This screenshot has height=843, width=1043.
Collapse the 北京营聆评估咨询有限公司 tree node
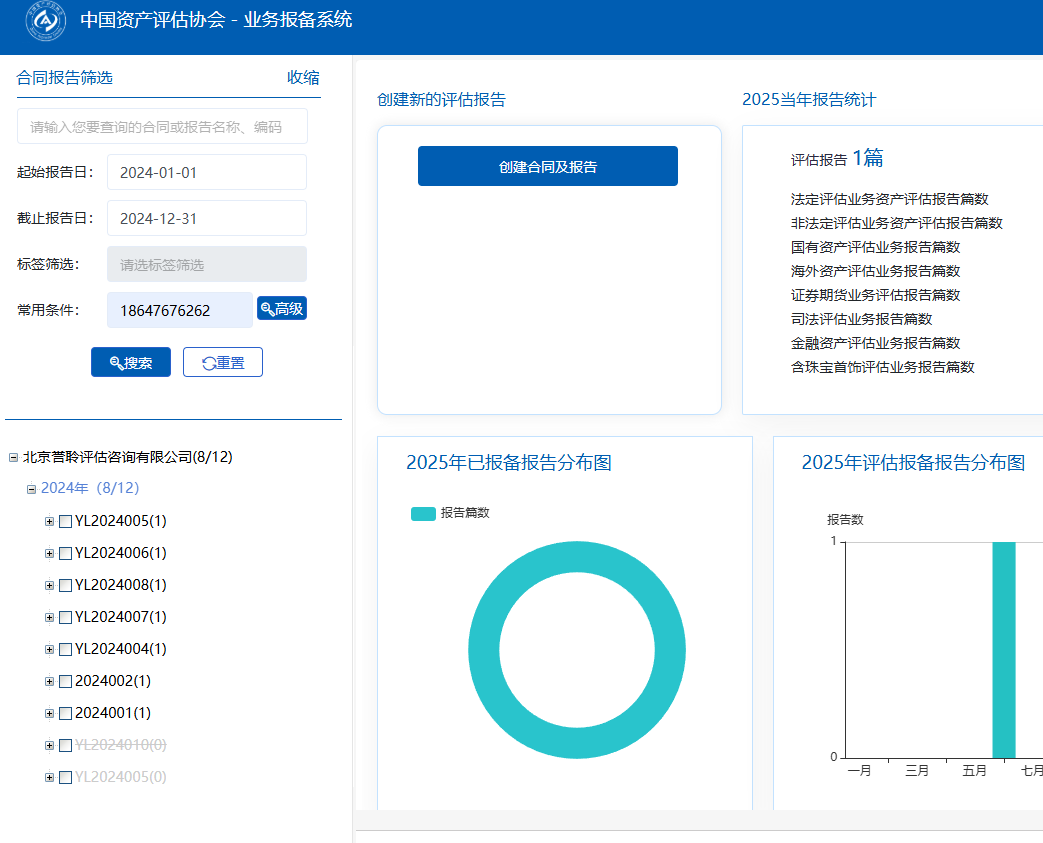[14, 457]
